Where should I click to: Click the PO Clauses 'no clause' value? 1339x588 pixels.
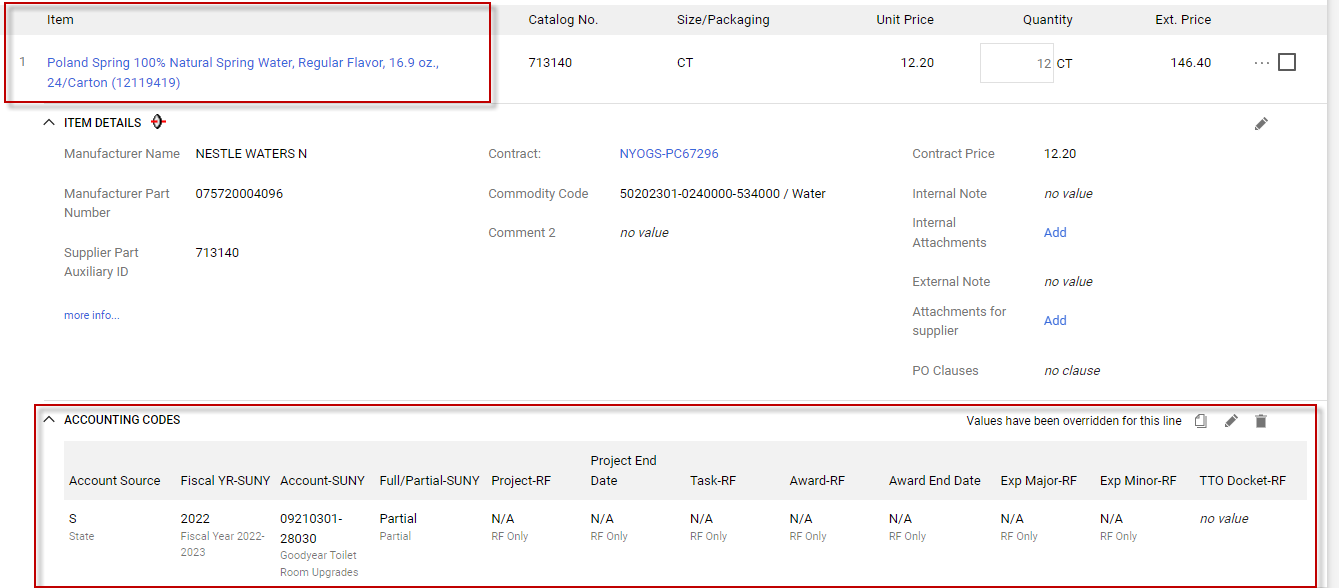tap(1072, 371)
